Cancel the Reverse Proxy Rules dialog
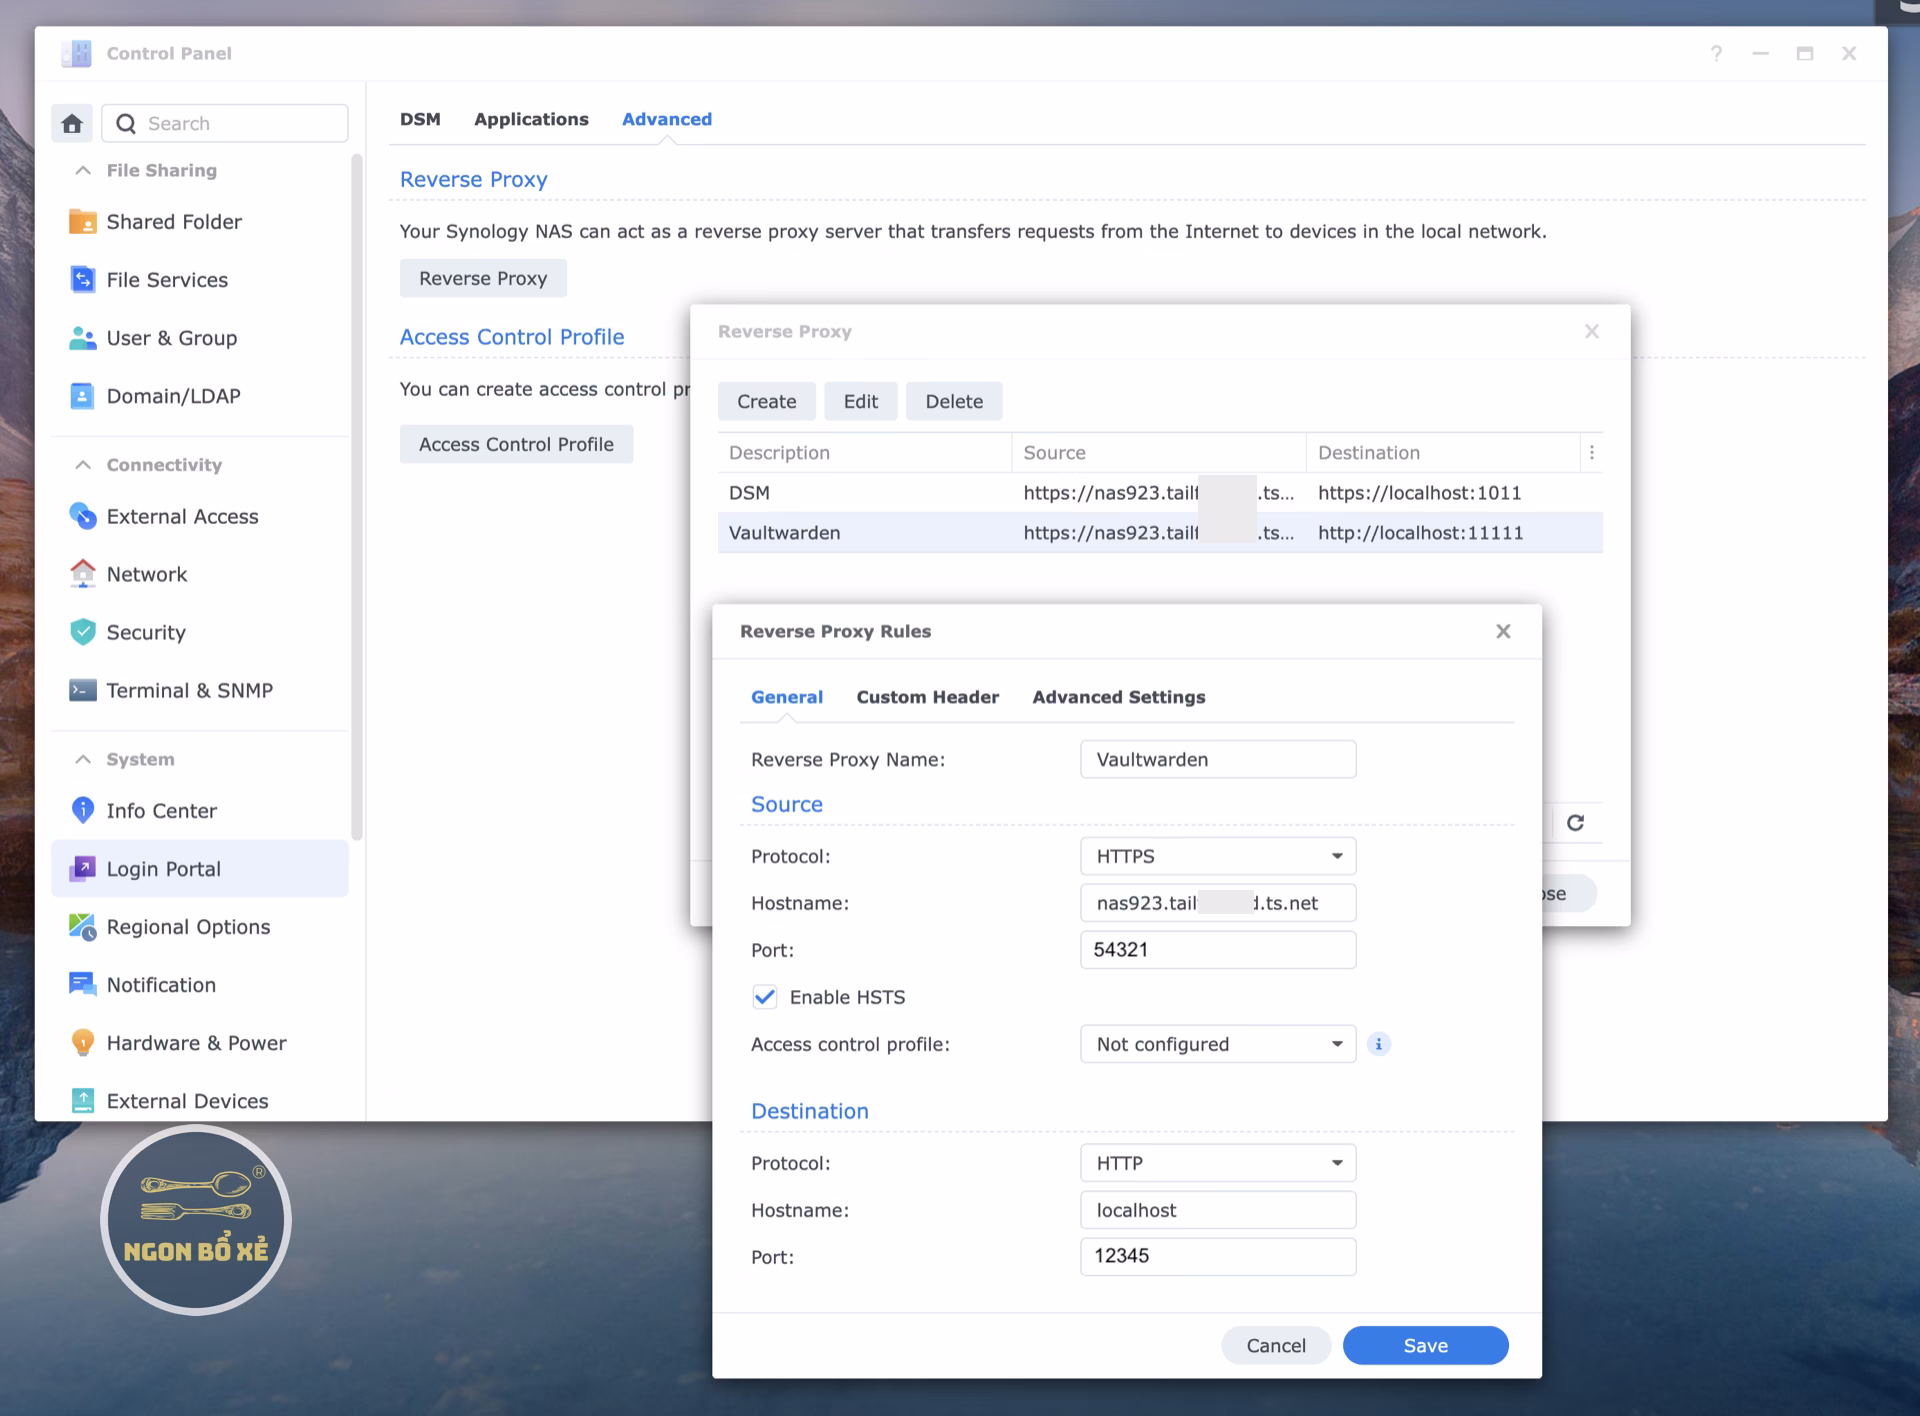The width and height of the screenshot is (1920, 1416). coord(1276,1345)
